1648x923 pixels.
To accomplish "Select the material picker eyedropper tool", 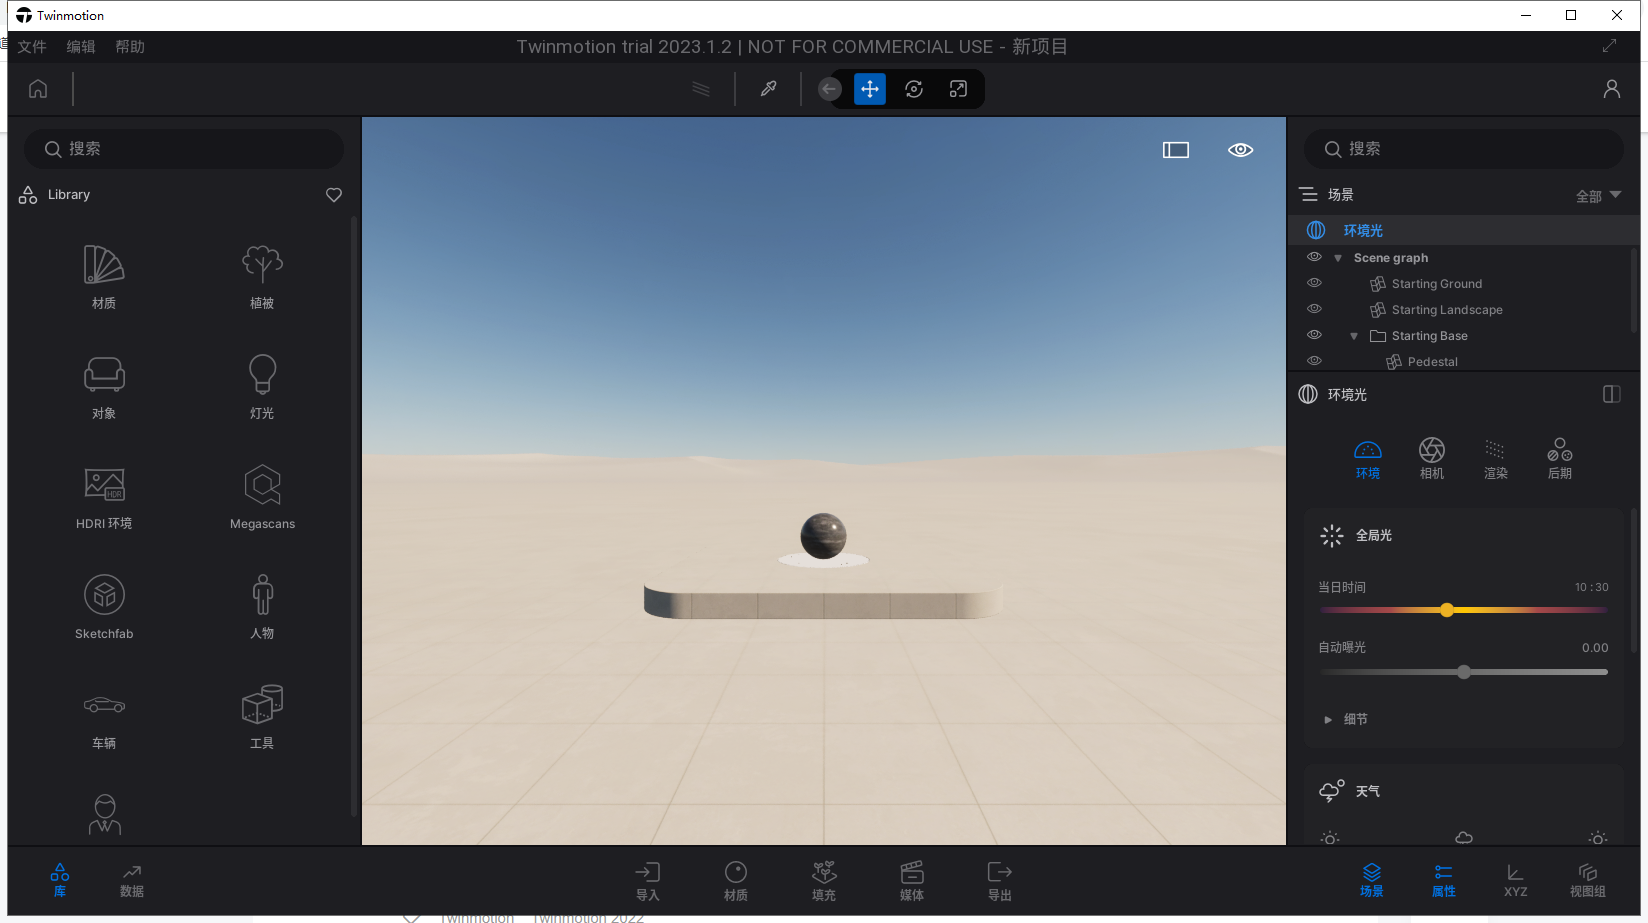I will coord(769,89).
